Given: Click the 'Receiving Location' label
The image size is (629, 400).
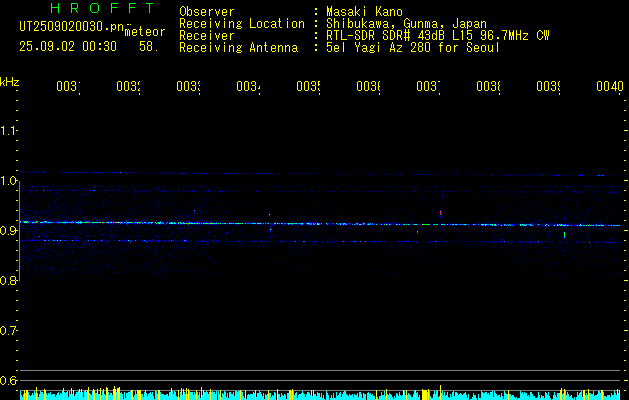Looking at the screenshot, I should click(242, 24).
